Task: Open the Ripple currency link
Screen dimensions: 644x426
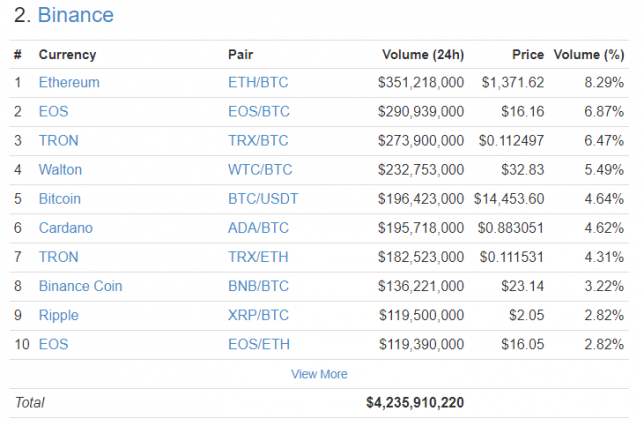Action: [x=58, y=315]
